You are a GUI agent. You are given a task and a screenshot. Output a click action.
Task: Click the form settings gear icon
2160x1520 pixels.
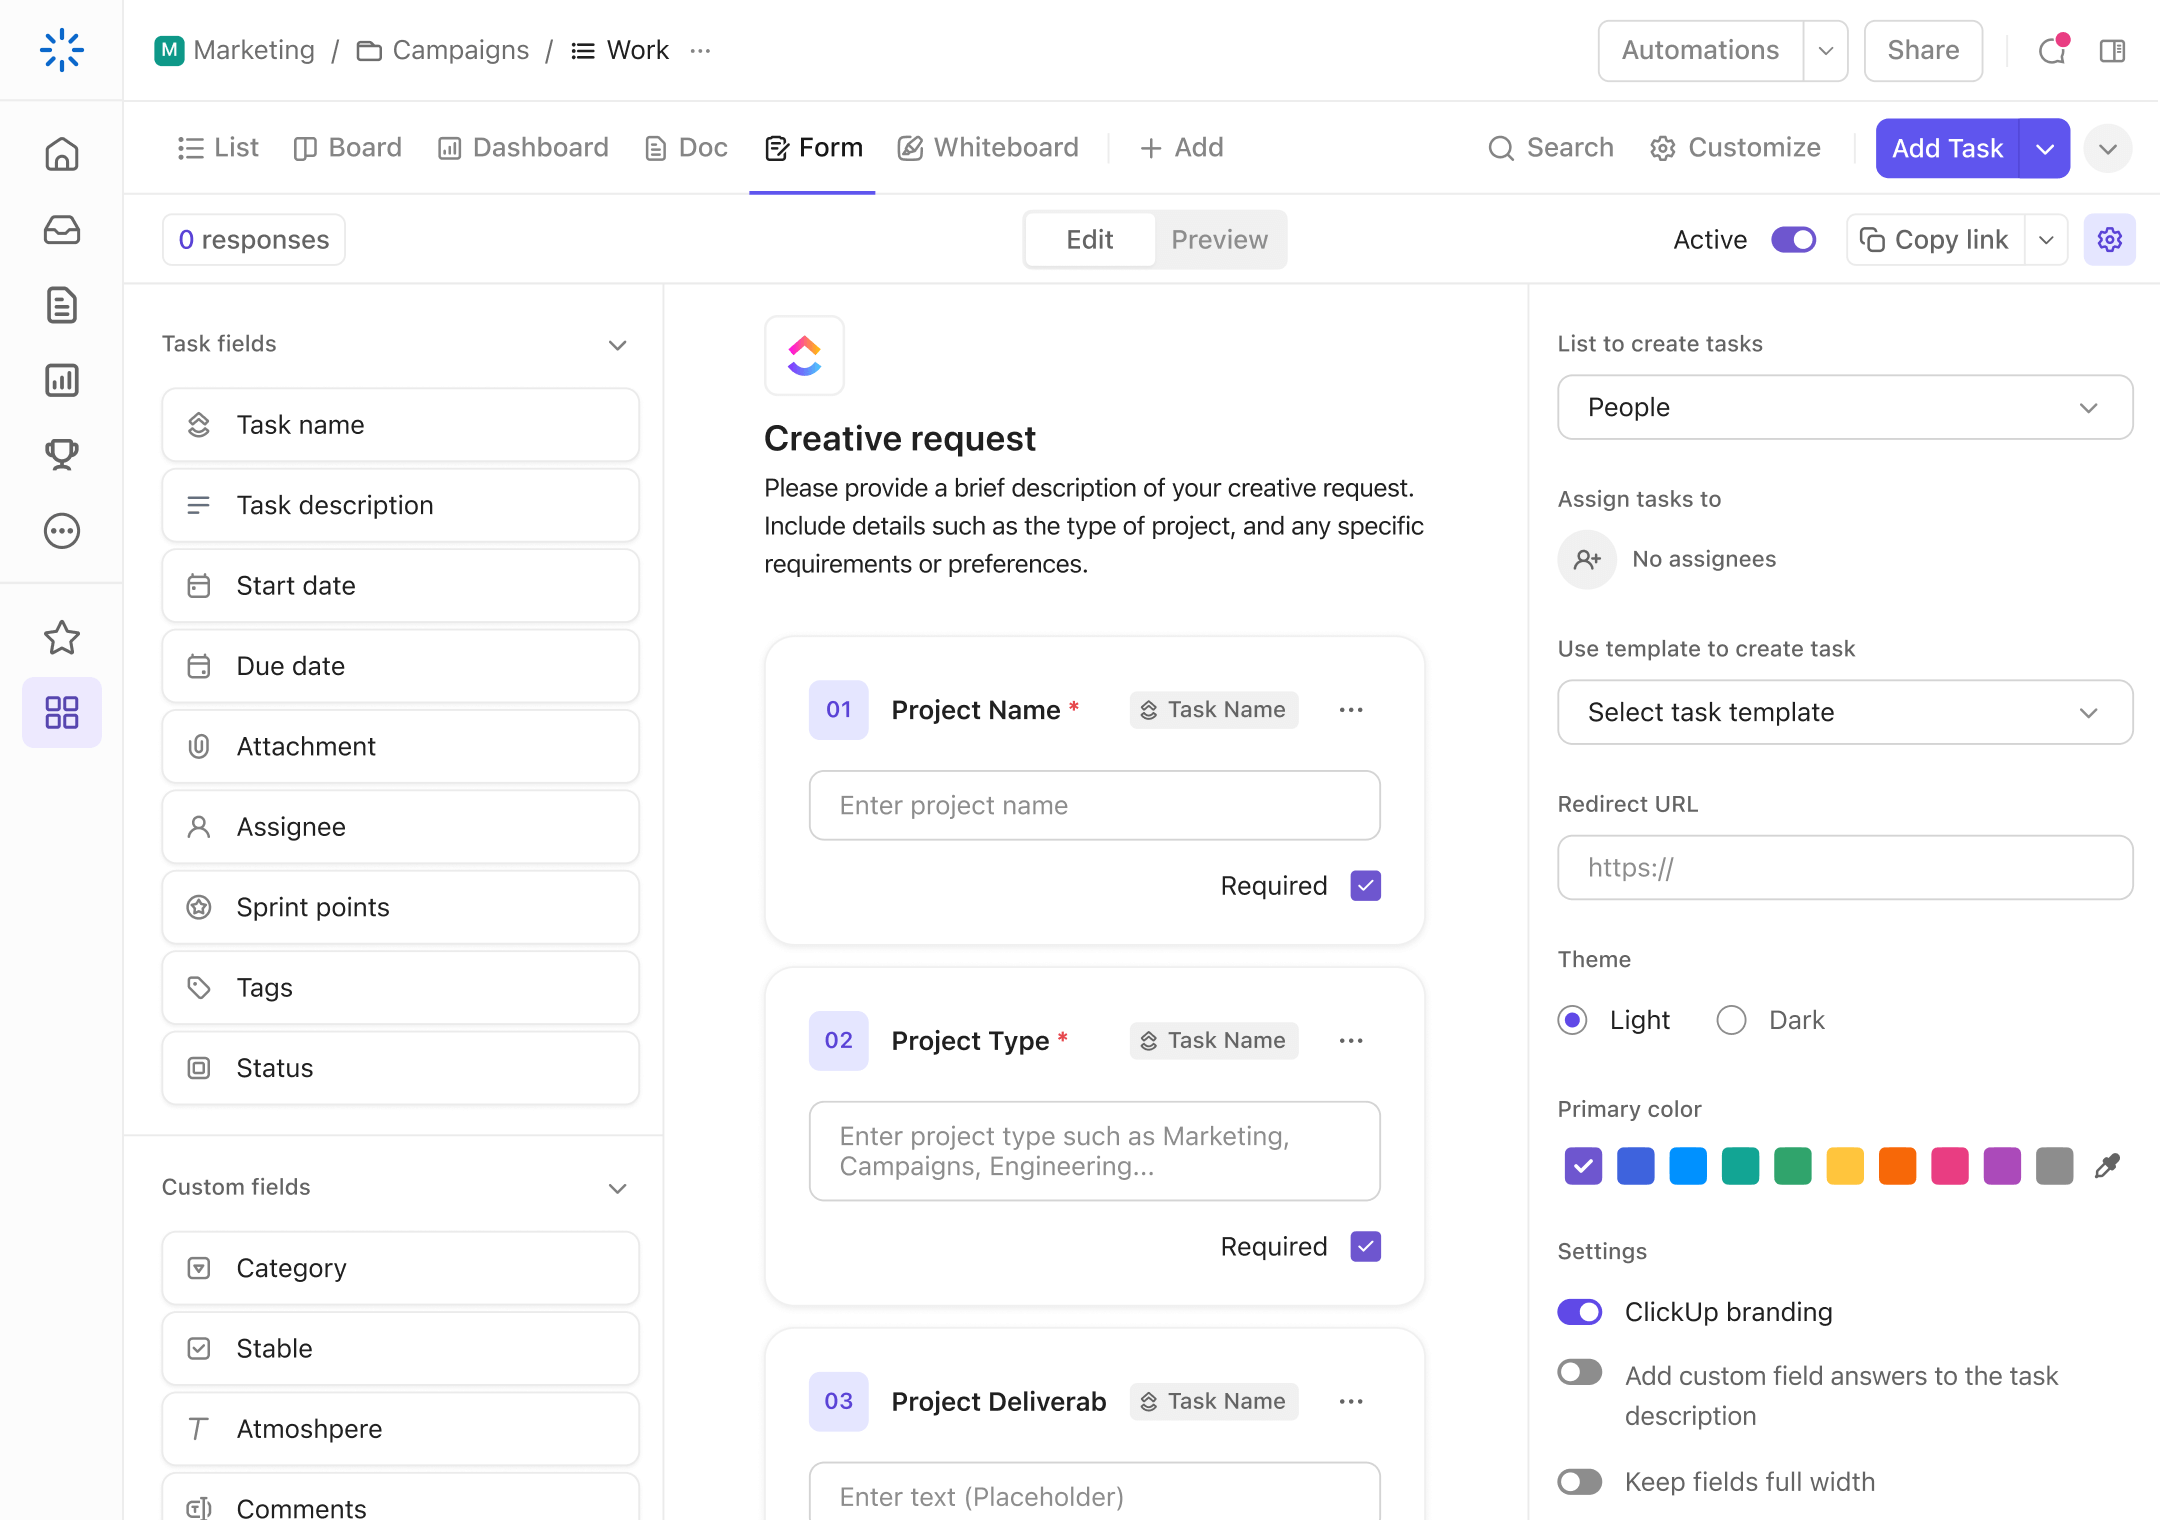[2109, 240]
